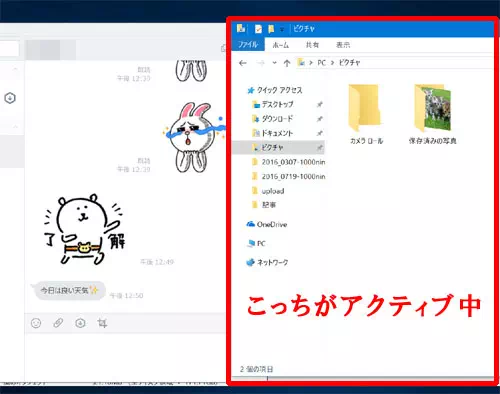Image resolution: width=500 pixels, height=394 pixels.
Task: Switch to the 表示 ribbon tab
Action: 343,45
